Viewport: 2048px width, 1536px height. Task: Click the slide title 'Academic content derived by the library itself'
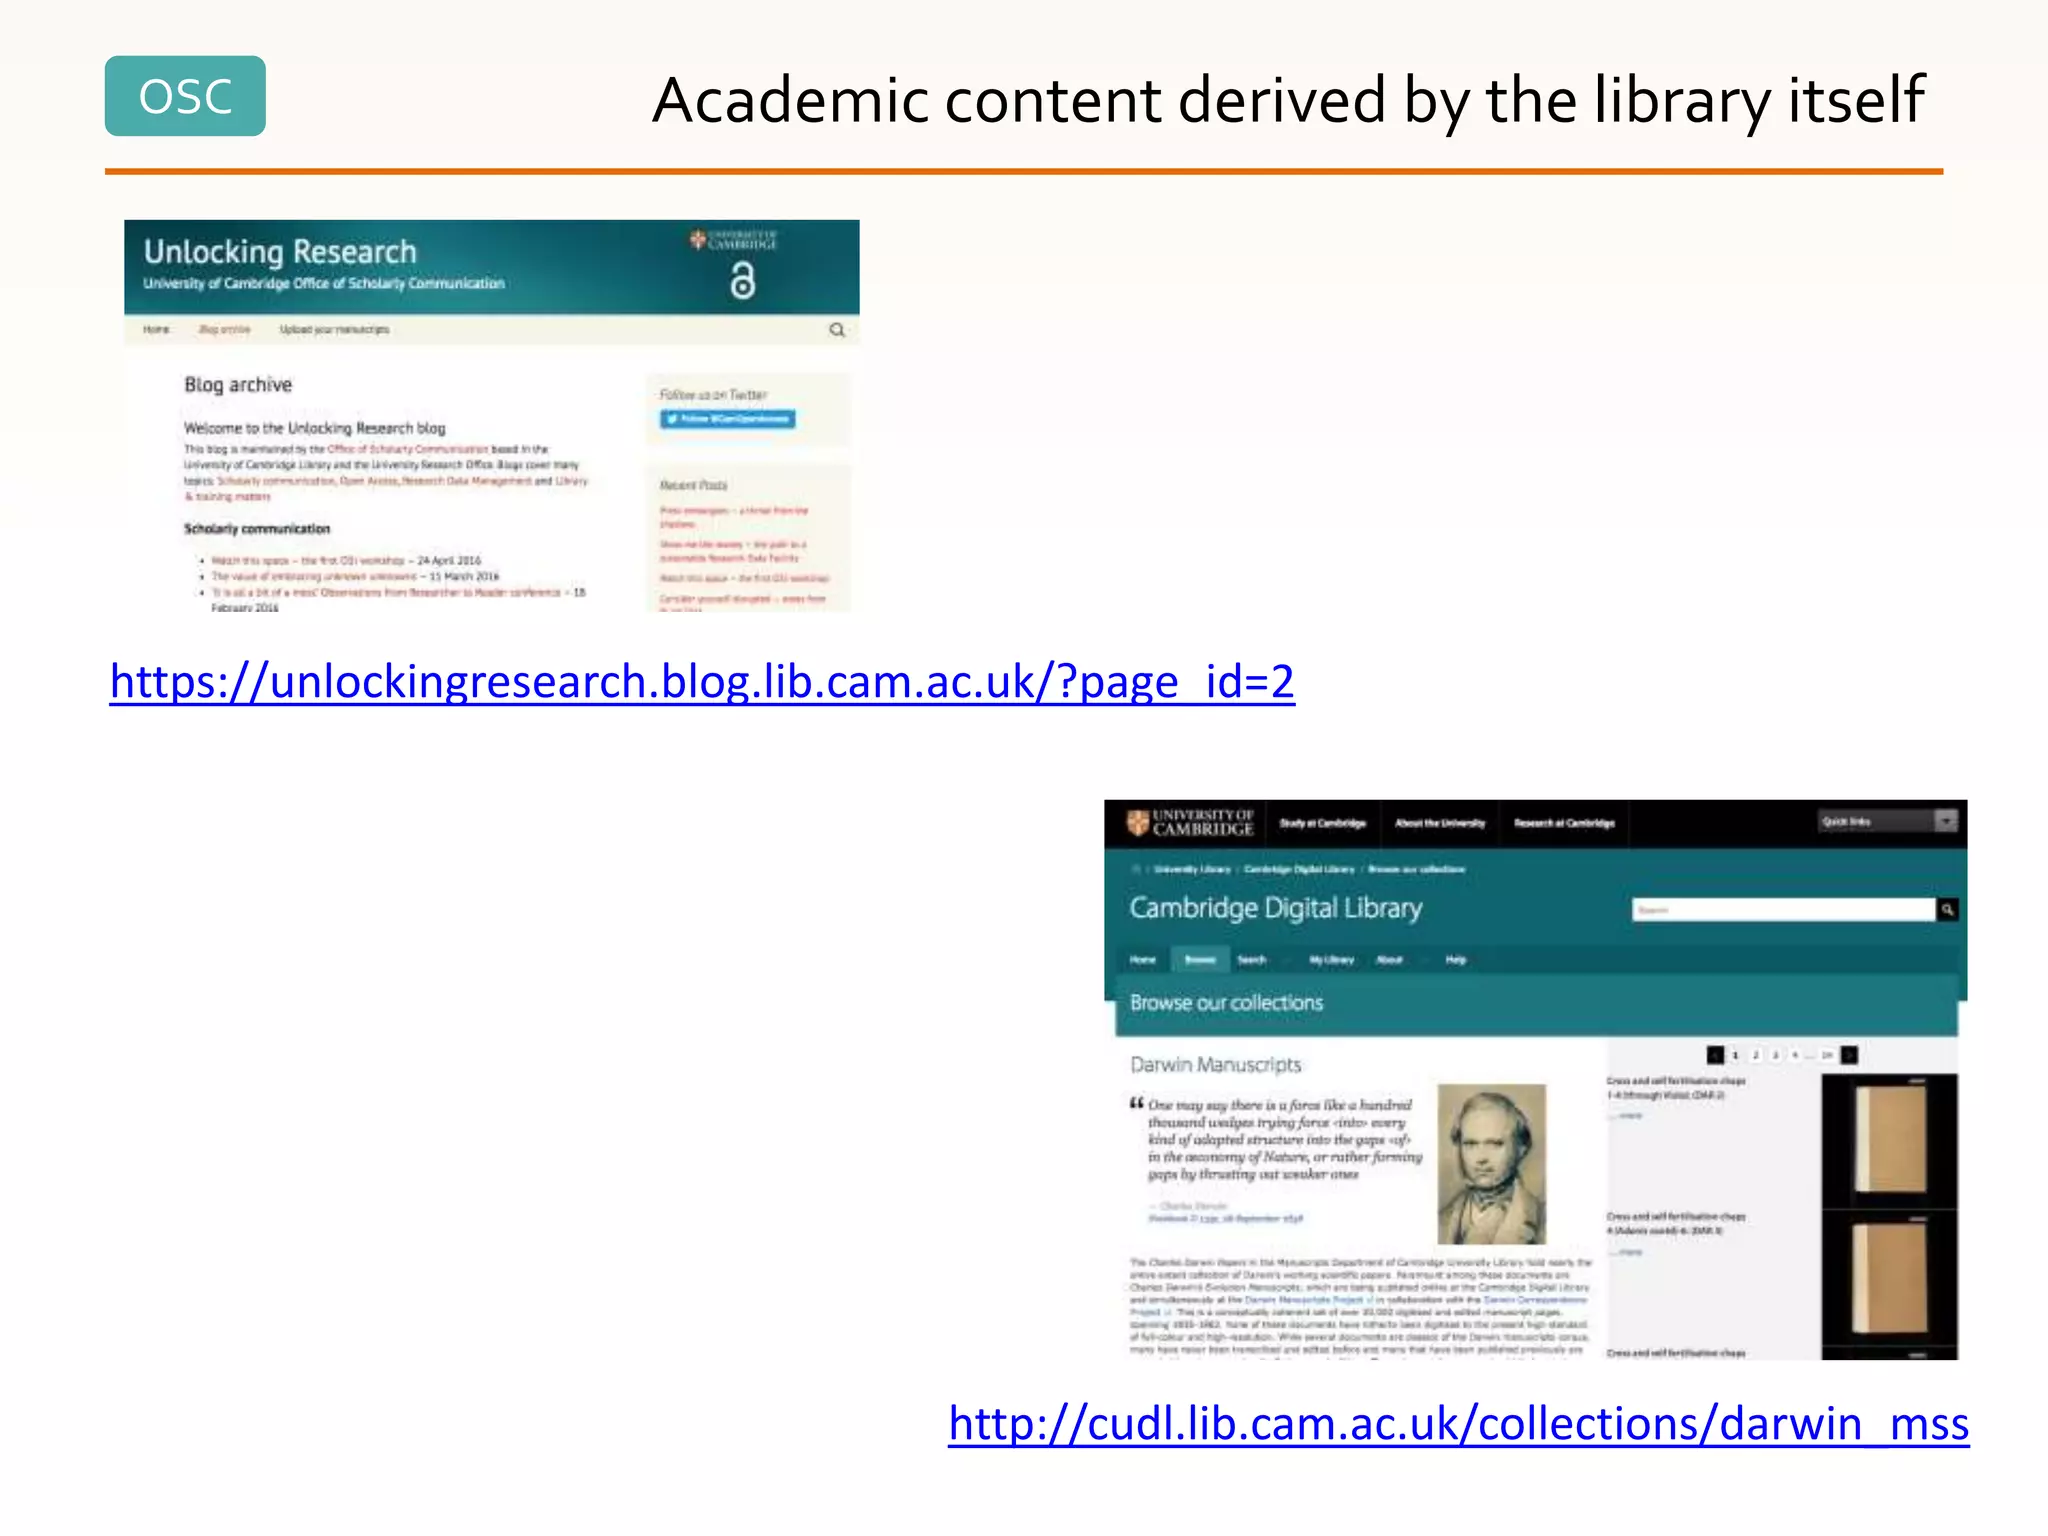coord(1288,101)
